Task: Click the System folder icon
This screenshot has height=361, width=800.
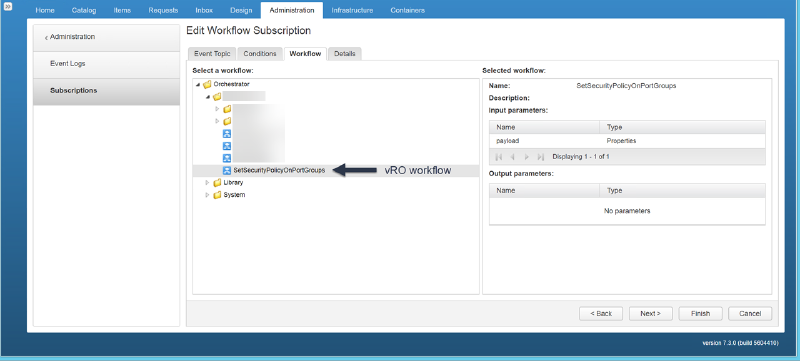Action: click(x=217, y=195)
